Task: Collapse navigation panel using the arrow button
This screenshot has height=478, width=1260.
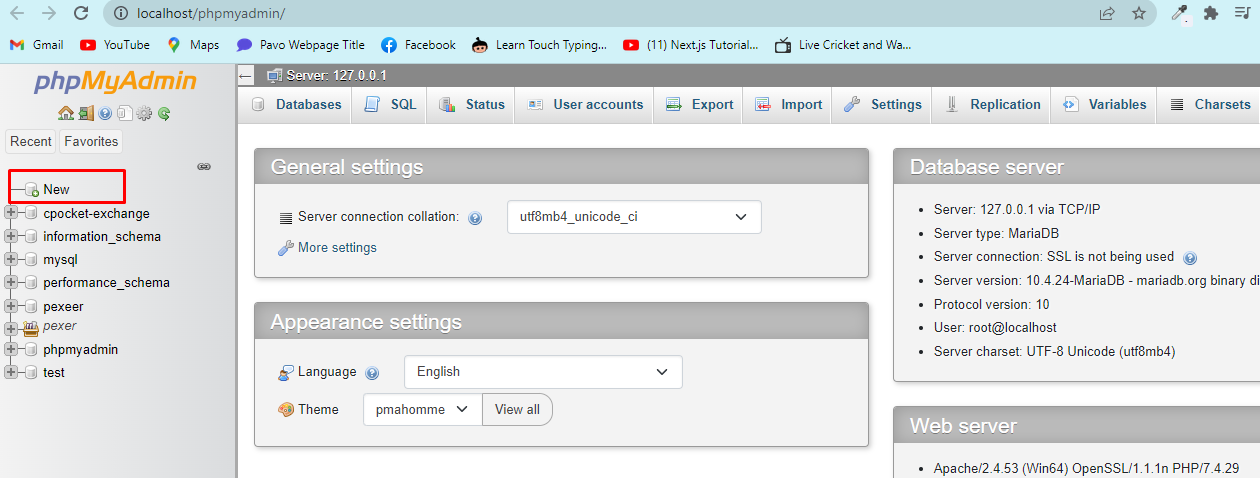Action: click(x=246, y=76)
